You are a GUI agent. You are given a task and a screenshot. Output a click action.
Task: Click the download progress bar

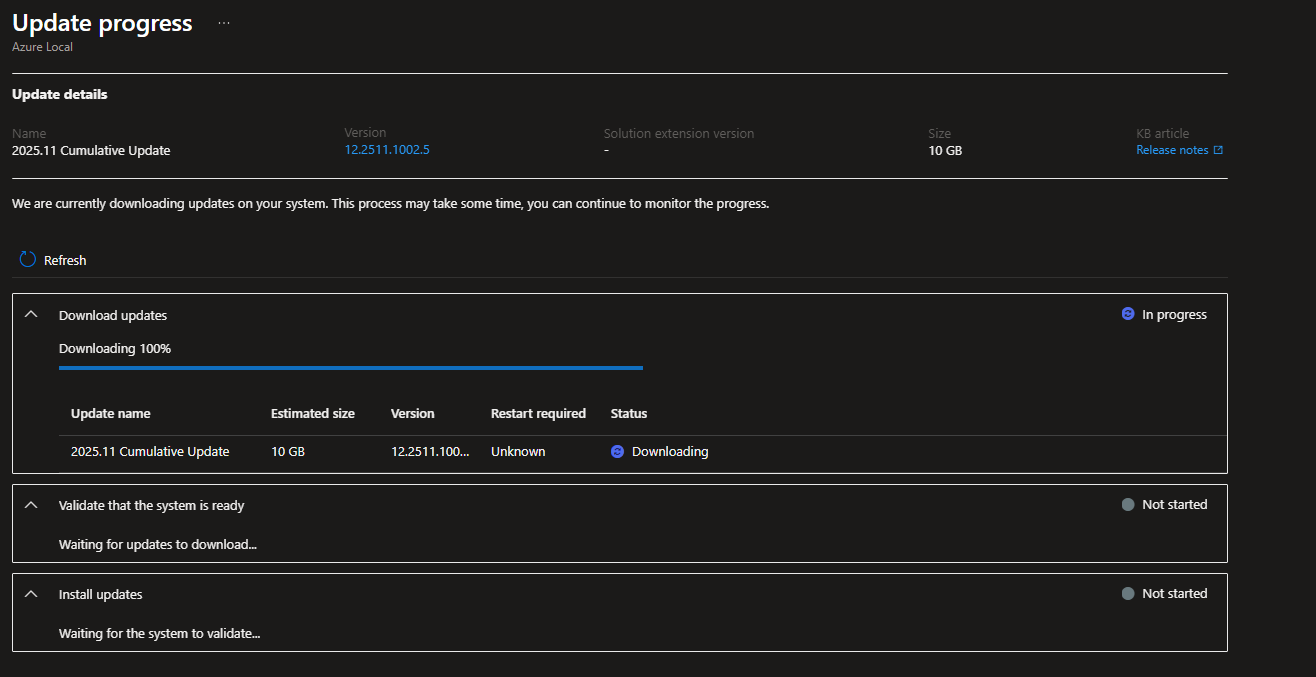[351, 368]
